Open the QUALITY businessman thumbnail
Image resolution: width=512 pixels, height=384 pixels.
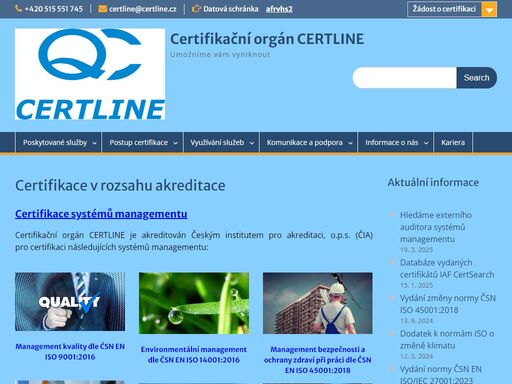click(70, 302)
